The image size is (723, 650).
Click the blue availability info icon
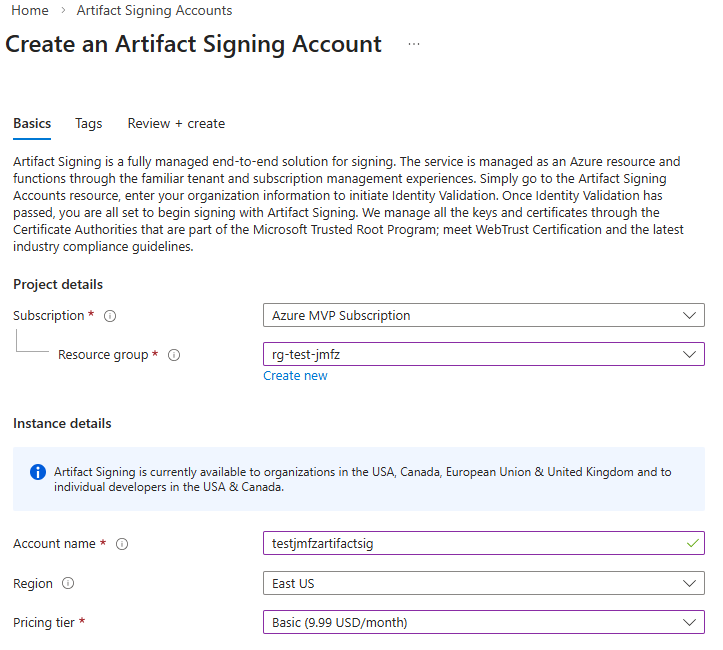pos(37,472)
